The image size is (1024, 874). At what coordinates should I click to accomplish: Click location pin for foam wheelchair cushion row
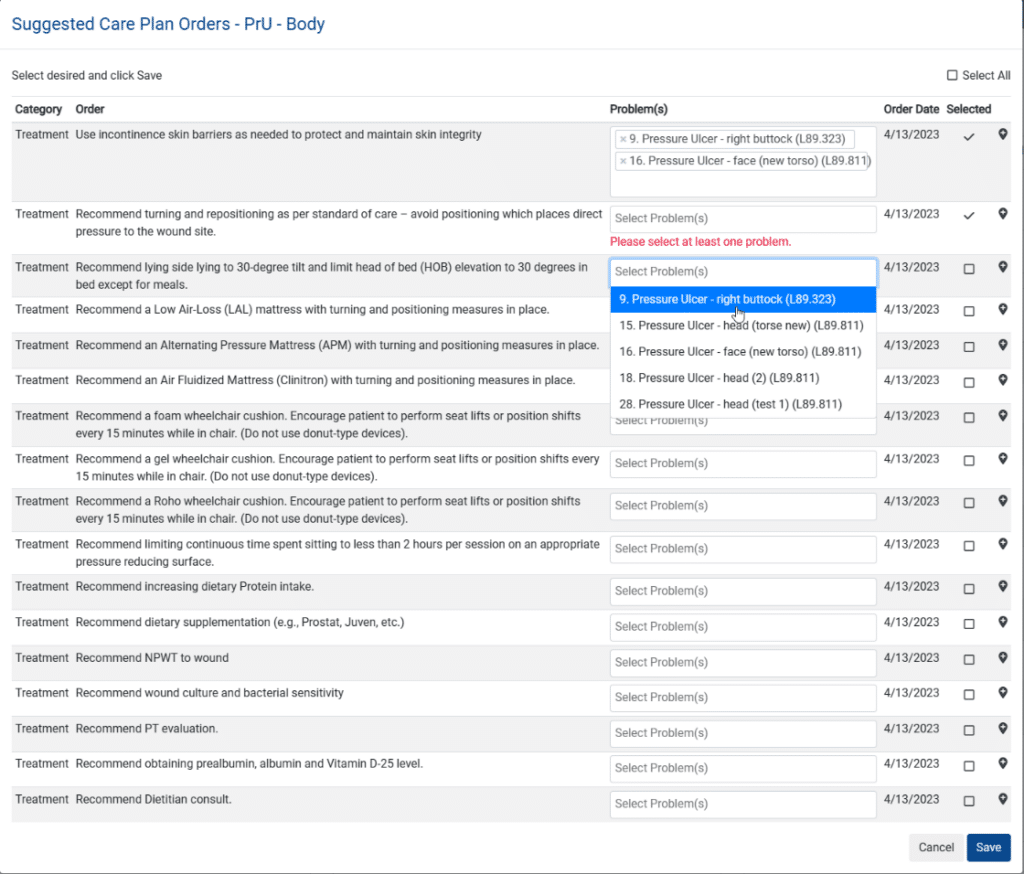pos(1002,416)
